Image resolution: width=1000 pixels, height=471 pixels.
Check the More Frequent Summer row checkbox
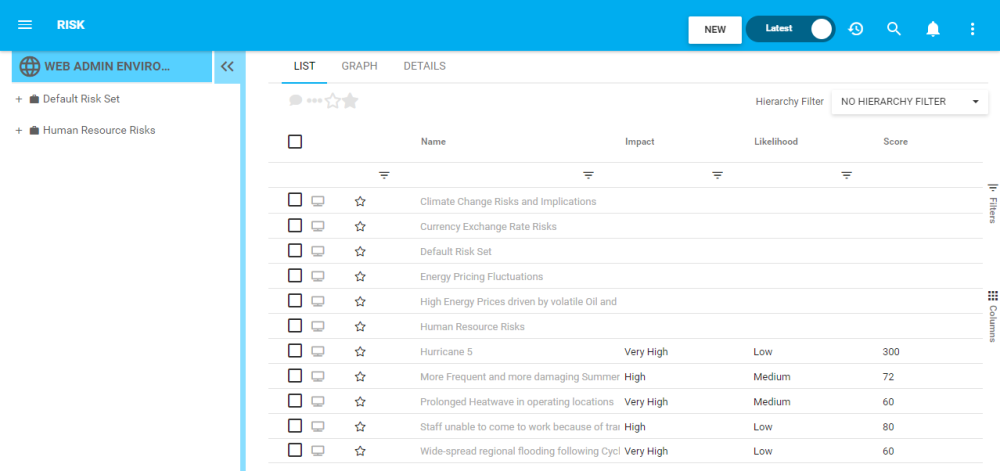[x=295, y=375]
